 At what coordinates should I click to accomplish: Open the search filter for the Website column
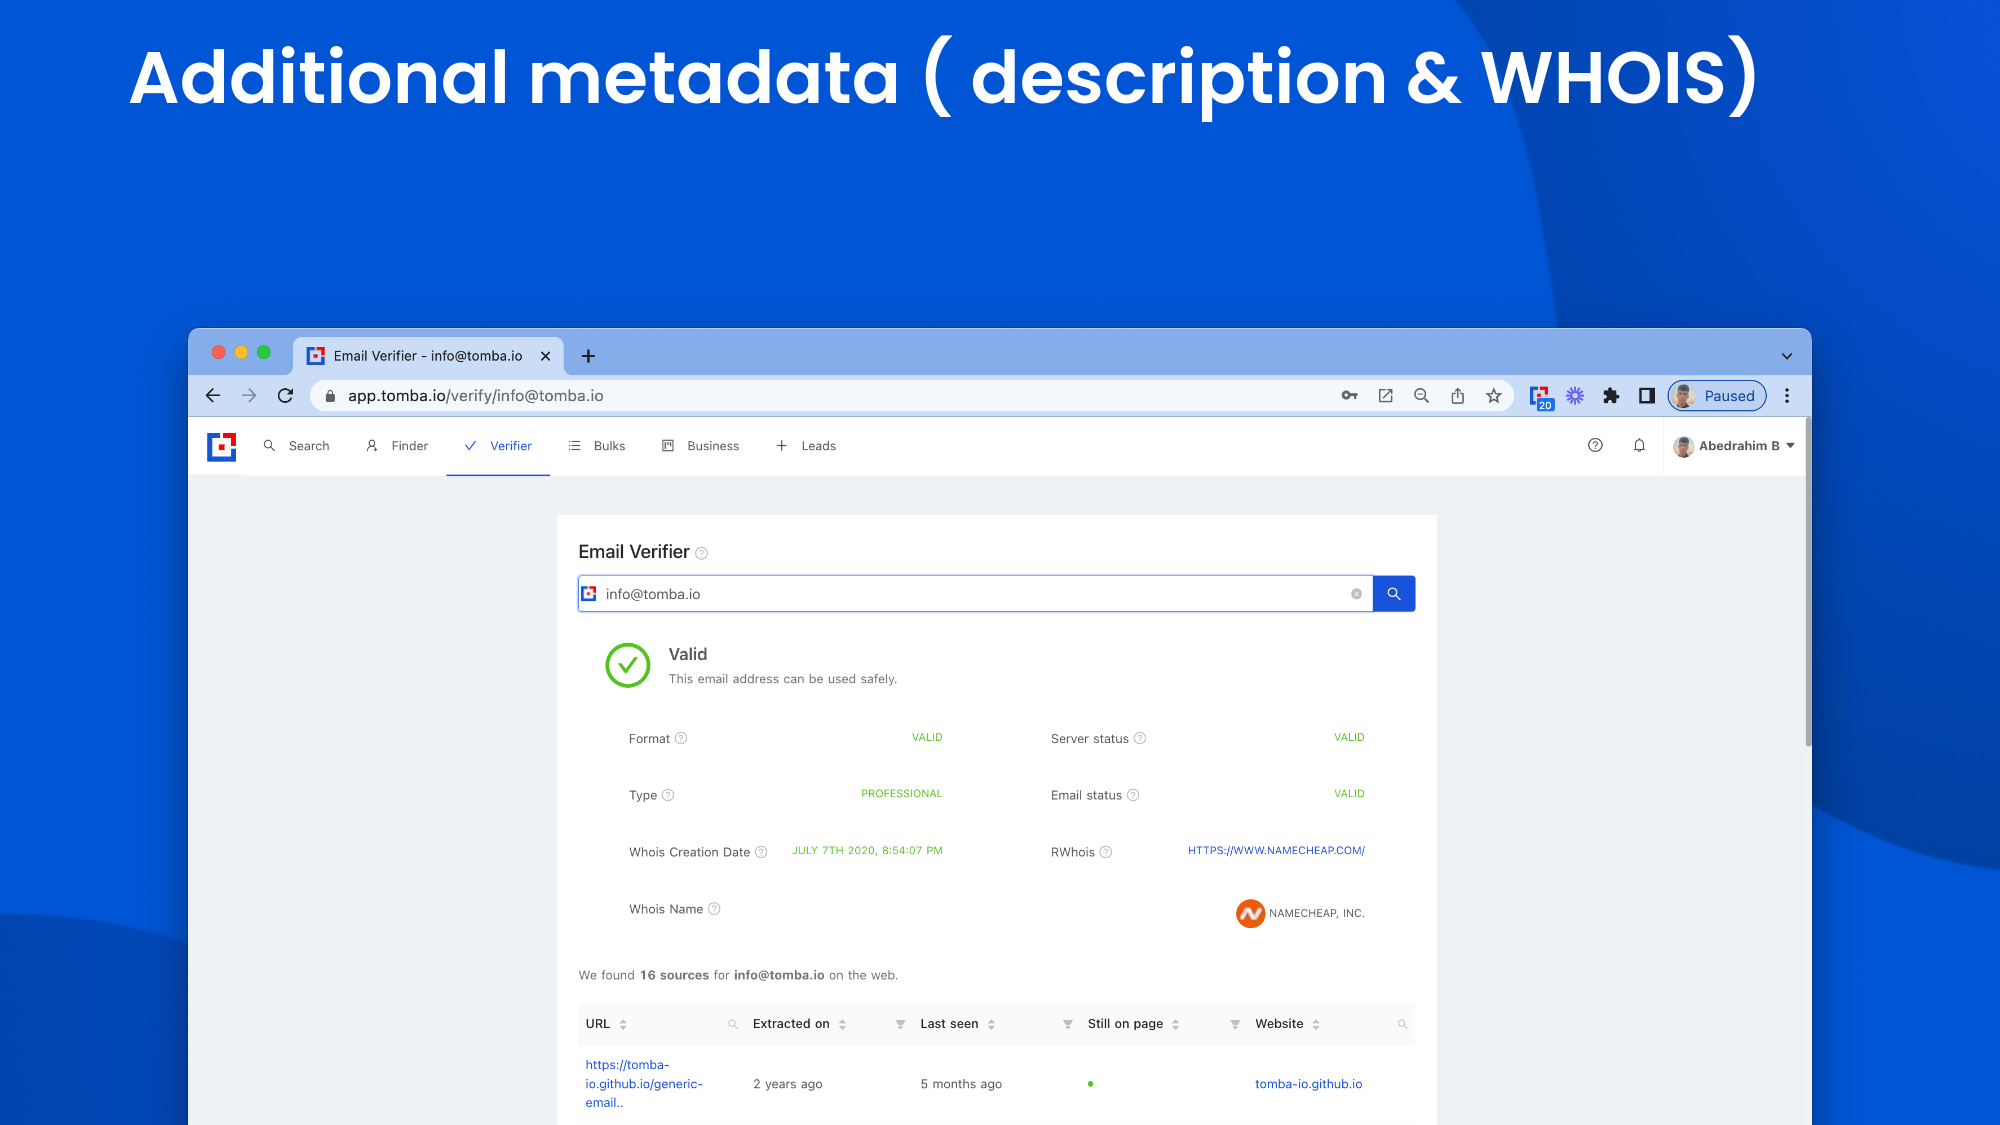pyautogui.click(x=1402, y=1024)
